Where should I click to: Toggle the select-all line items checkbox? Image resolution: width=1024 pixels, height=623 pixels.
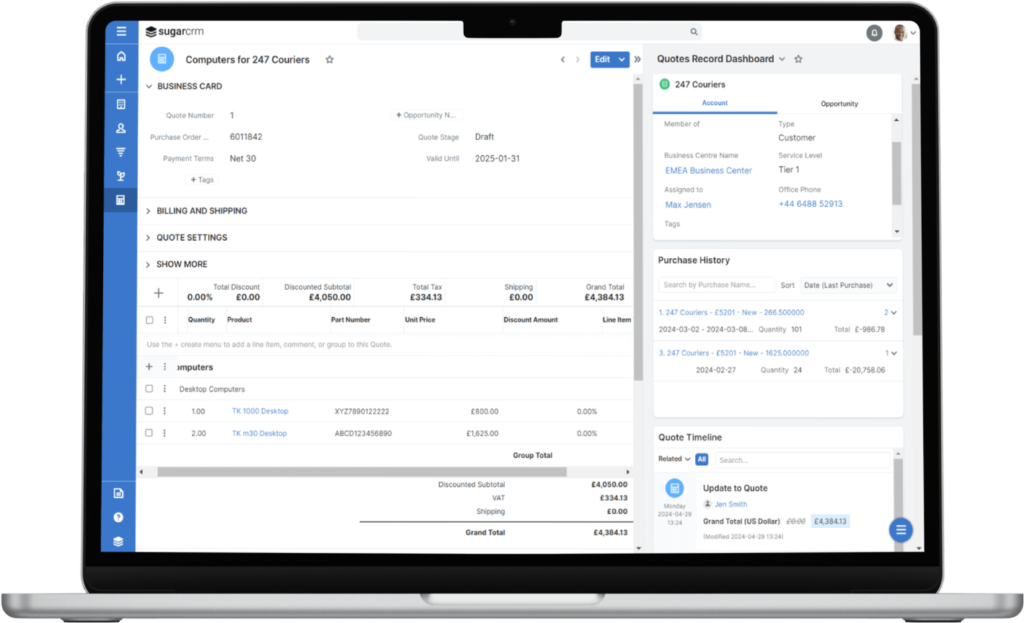pyautogui.click(x=150, y=320)
